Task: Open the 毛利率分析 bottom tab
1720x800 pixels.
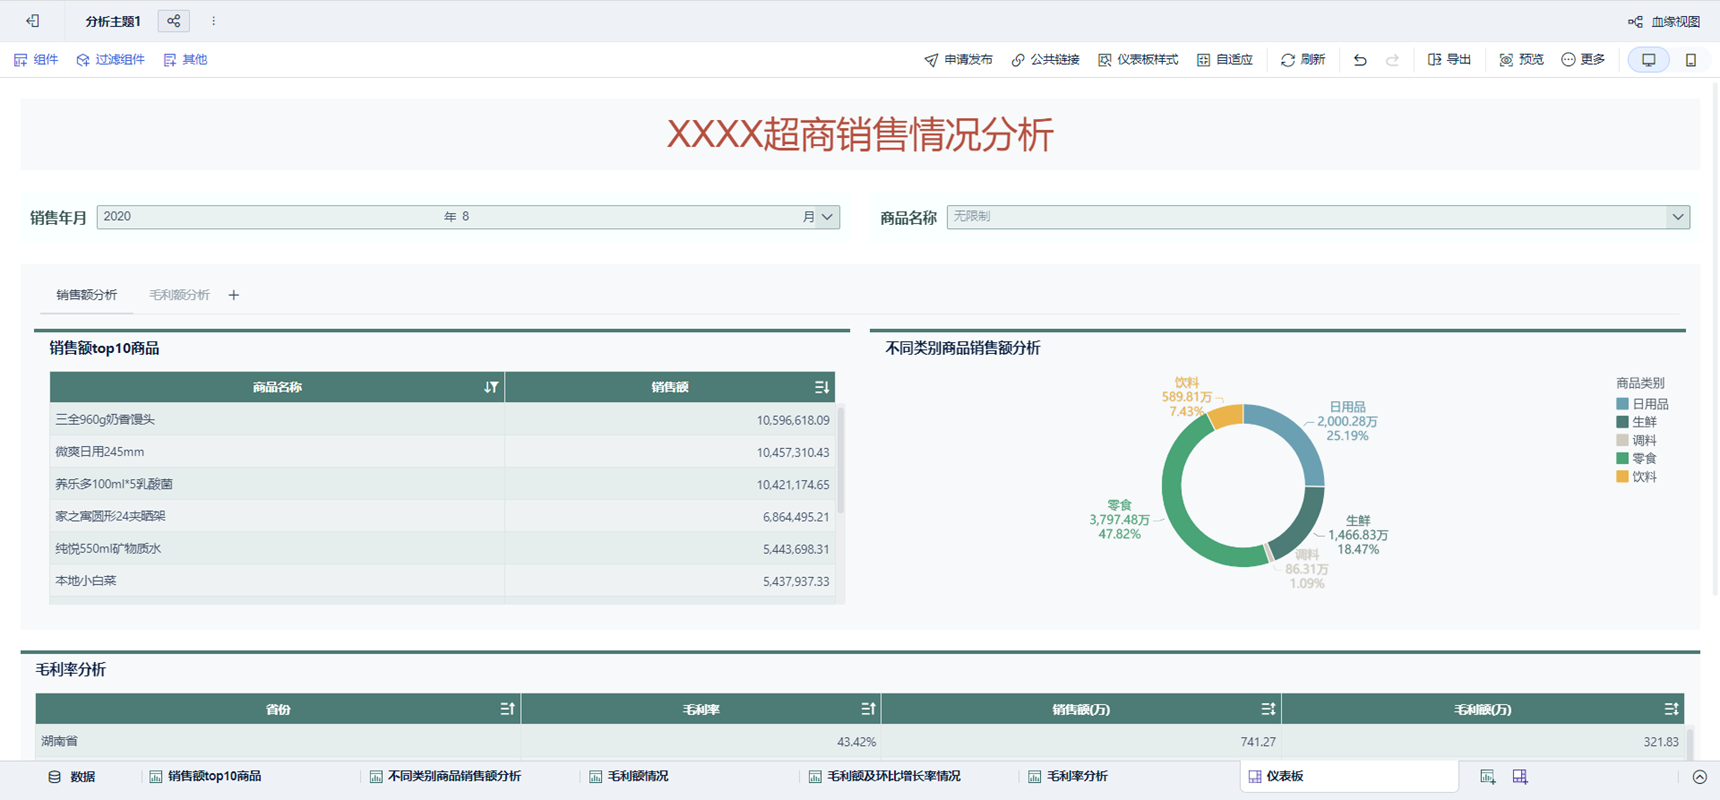Action: click(1067, 777)
